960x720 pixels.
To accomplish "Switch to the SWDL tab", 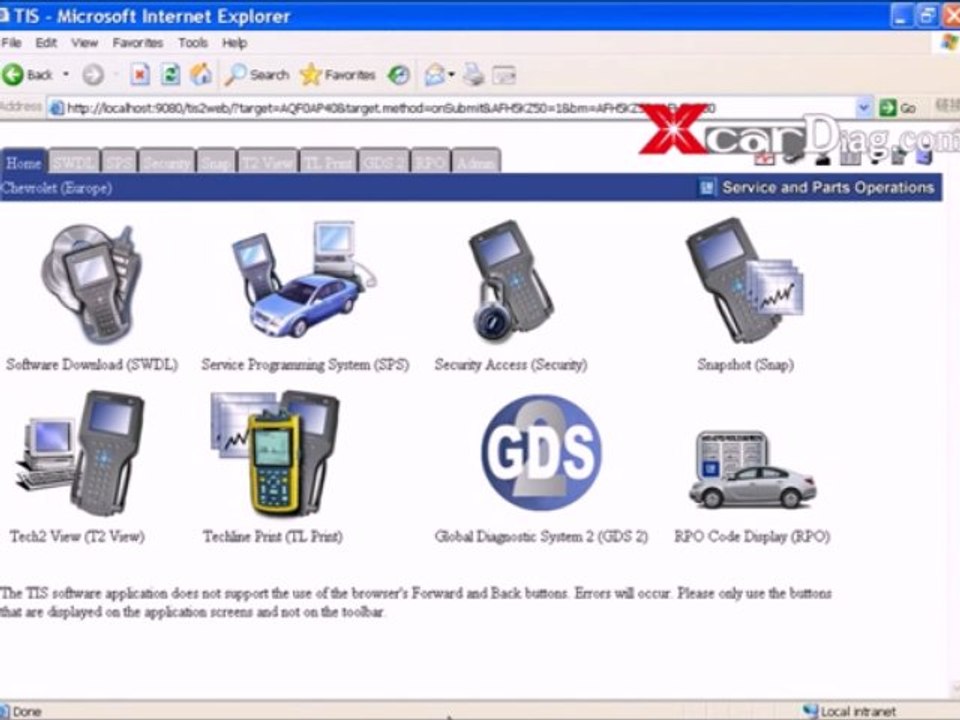I will 74,162.
